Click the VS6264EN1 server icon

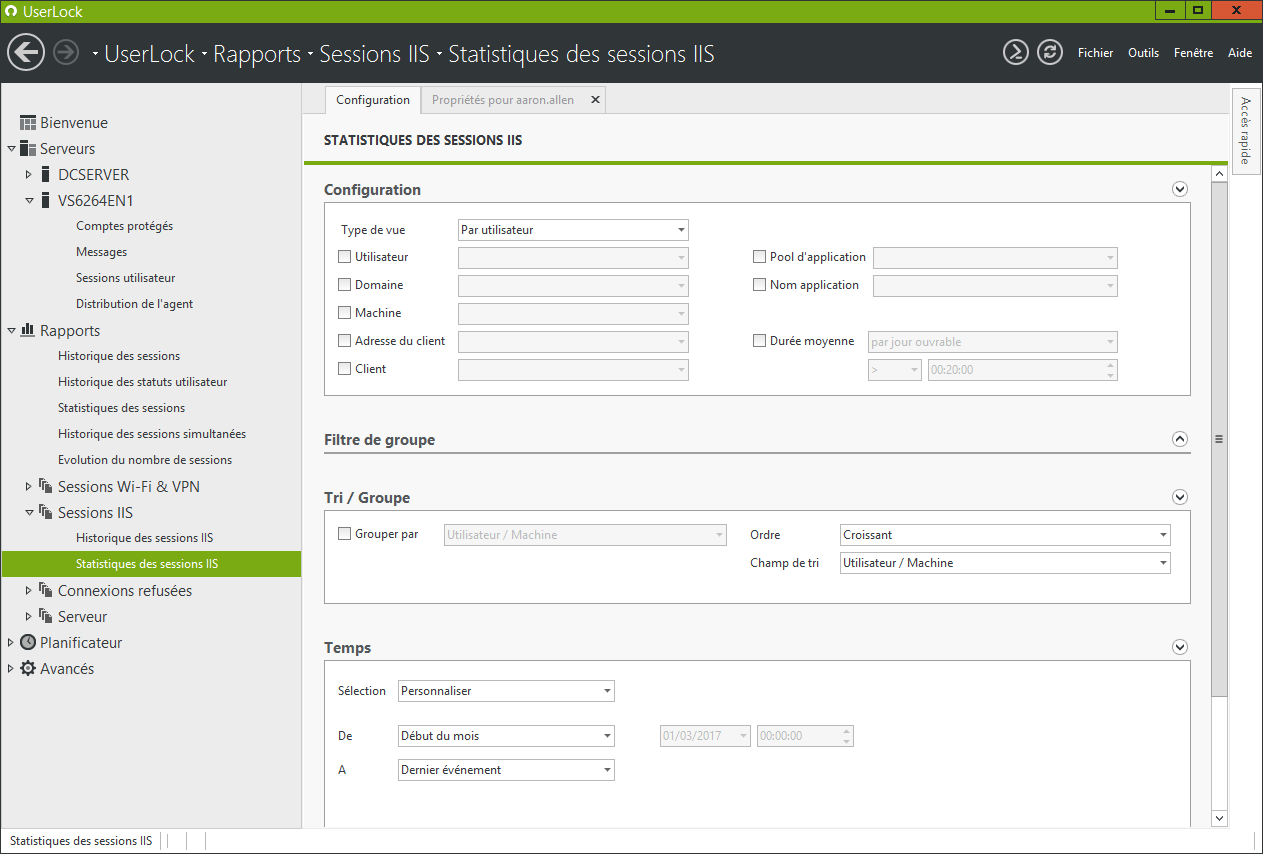pyautogui.click(x=45, y=201)
